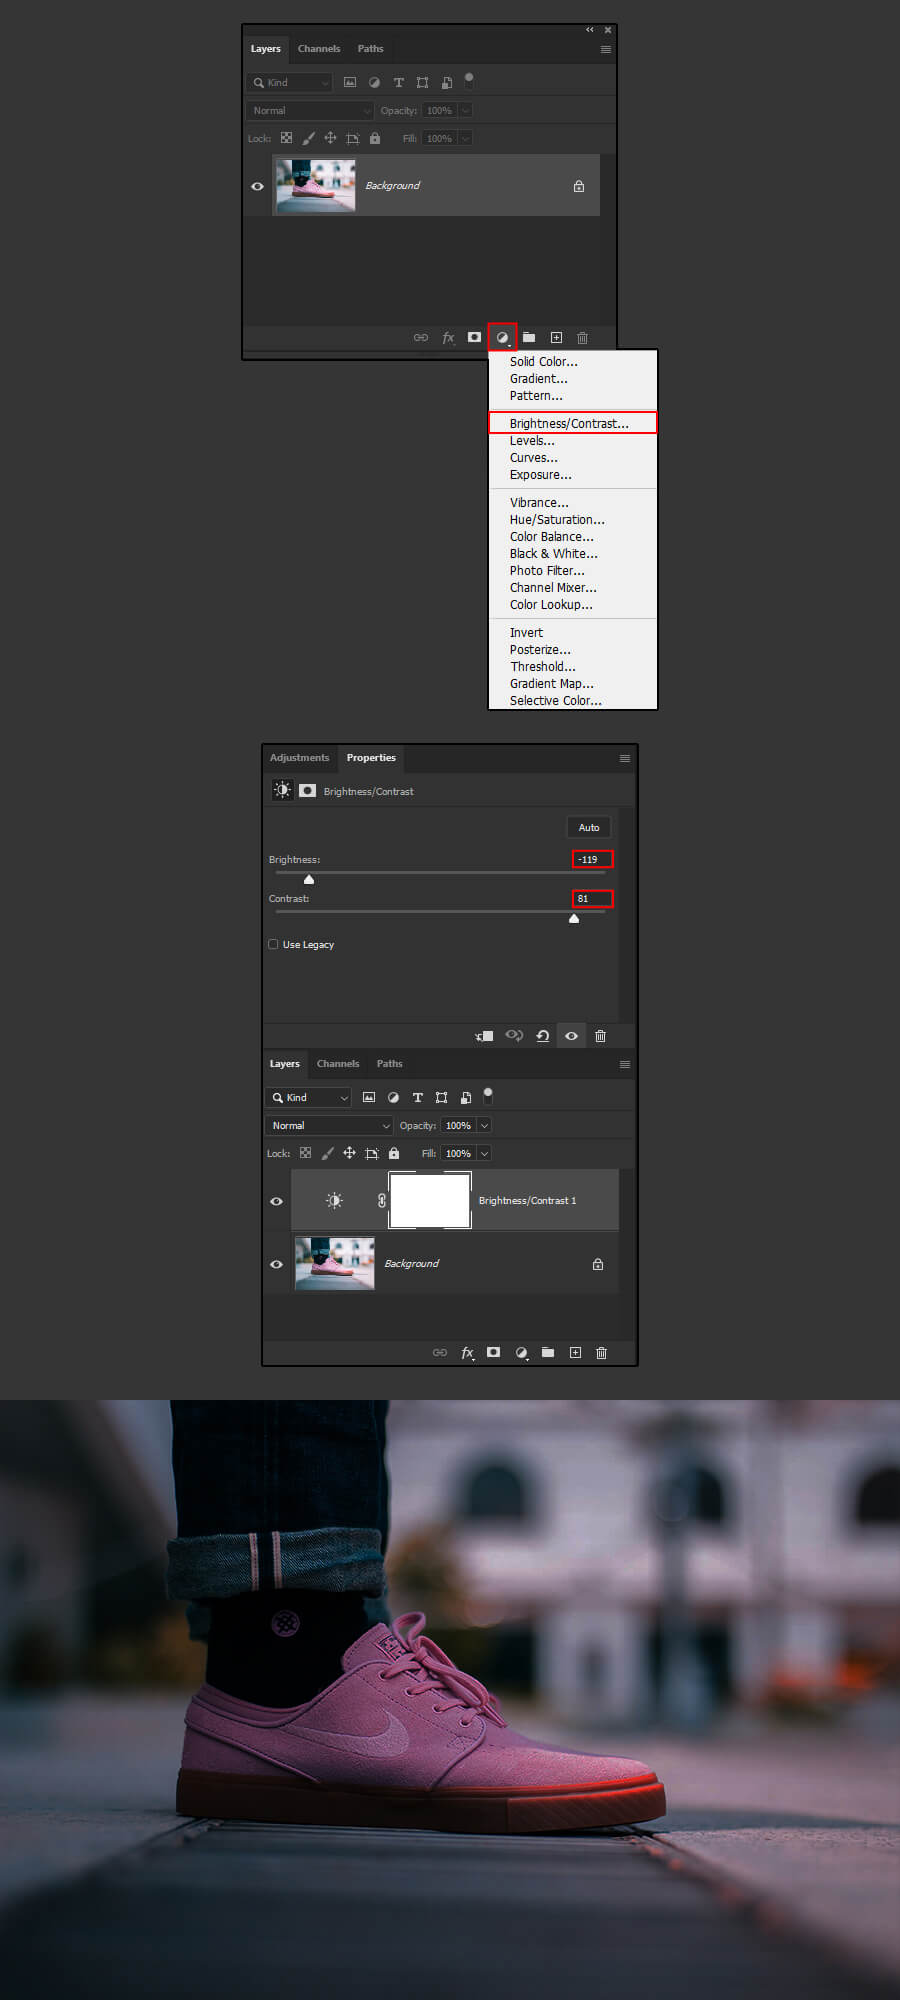The height and width of the screenshot is (2000, 900).
Task: Open the top Layers panel flyout menu icon
Action: tap(605, 49)
